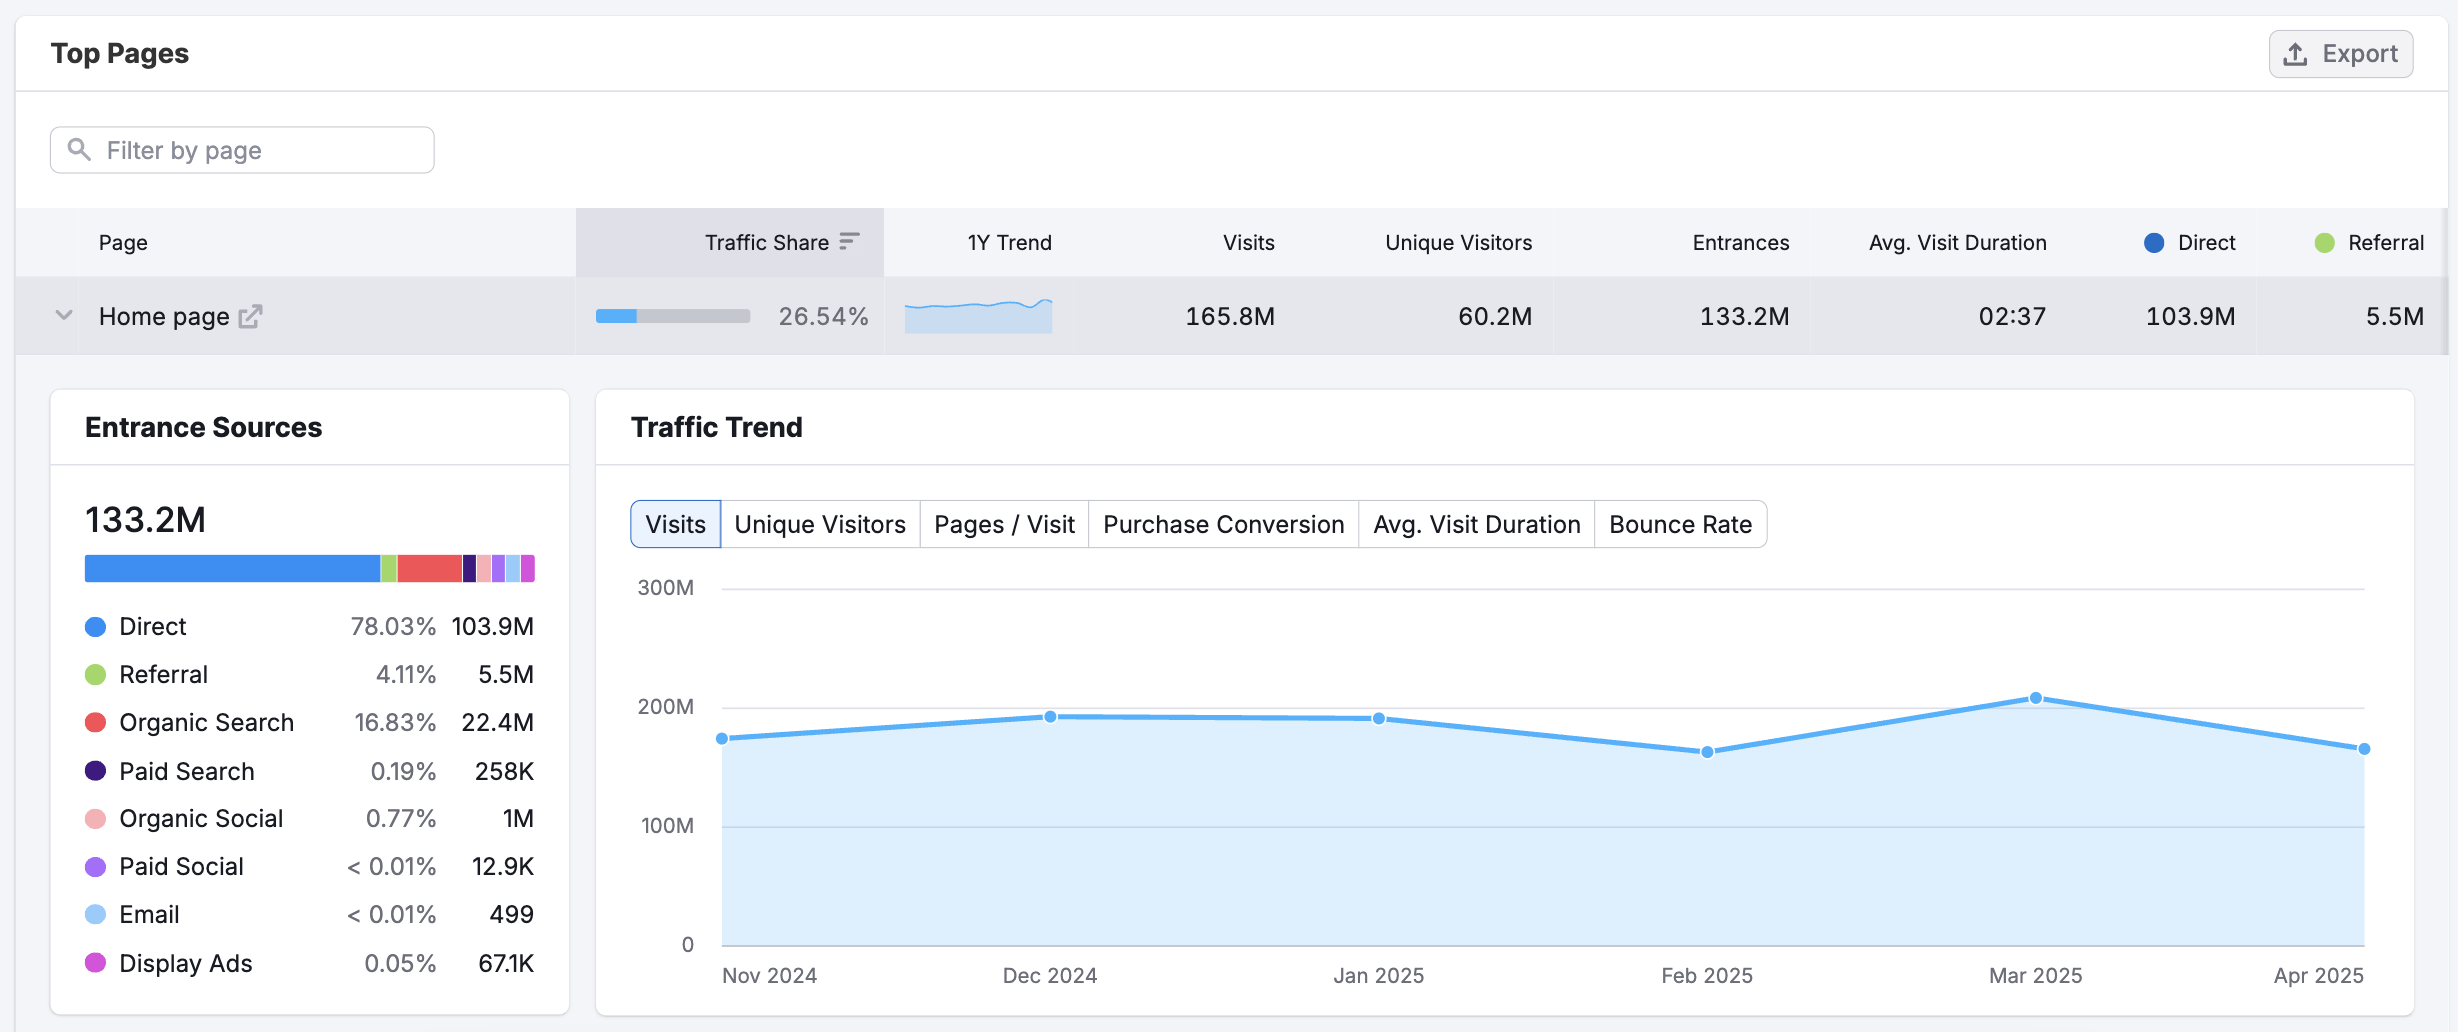The width and height of the screenshot is (2458, 1032).
Task: Select the Avg. Visit Duration chart tab
Action: [x=1476, y=524]
